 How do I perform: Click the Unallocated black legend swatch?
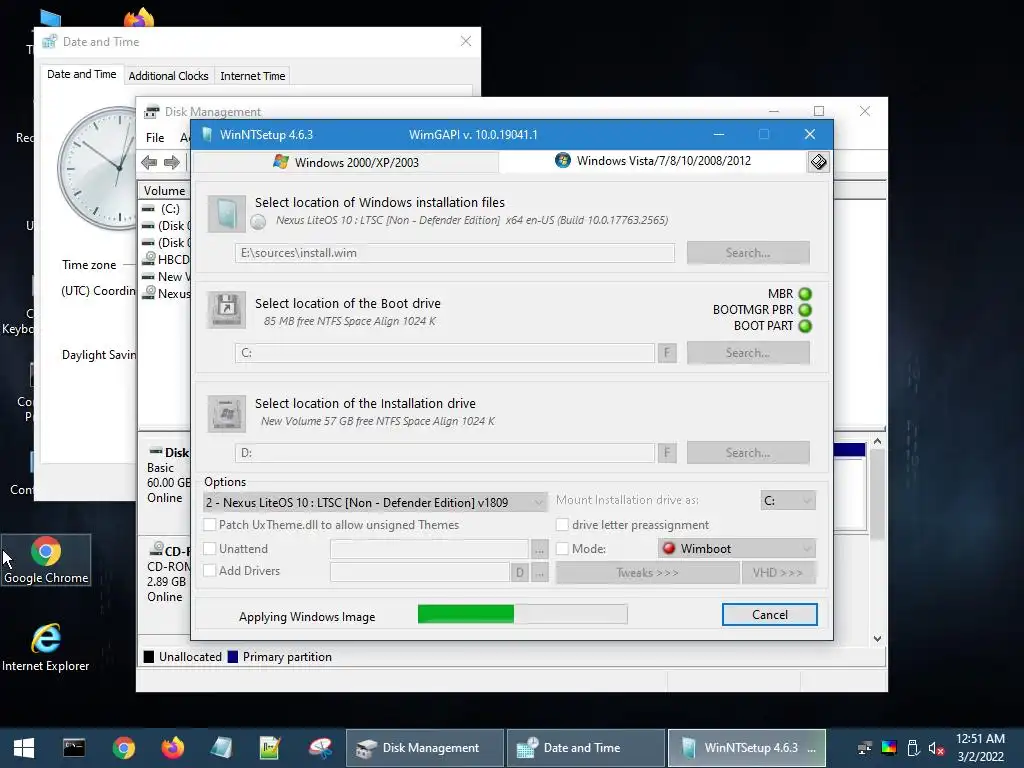(x=149, y=657)
